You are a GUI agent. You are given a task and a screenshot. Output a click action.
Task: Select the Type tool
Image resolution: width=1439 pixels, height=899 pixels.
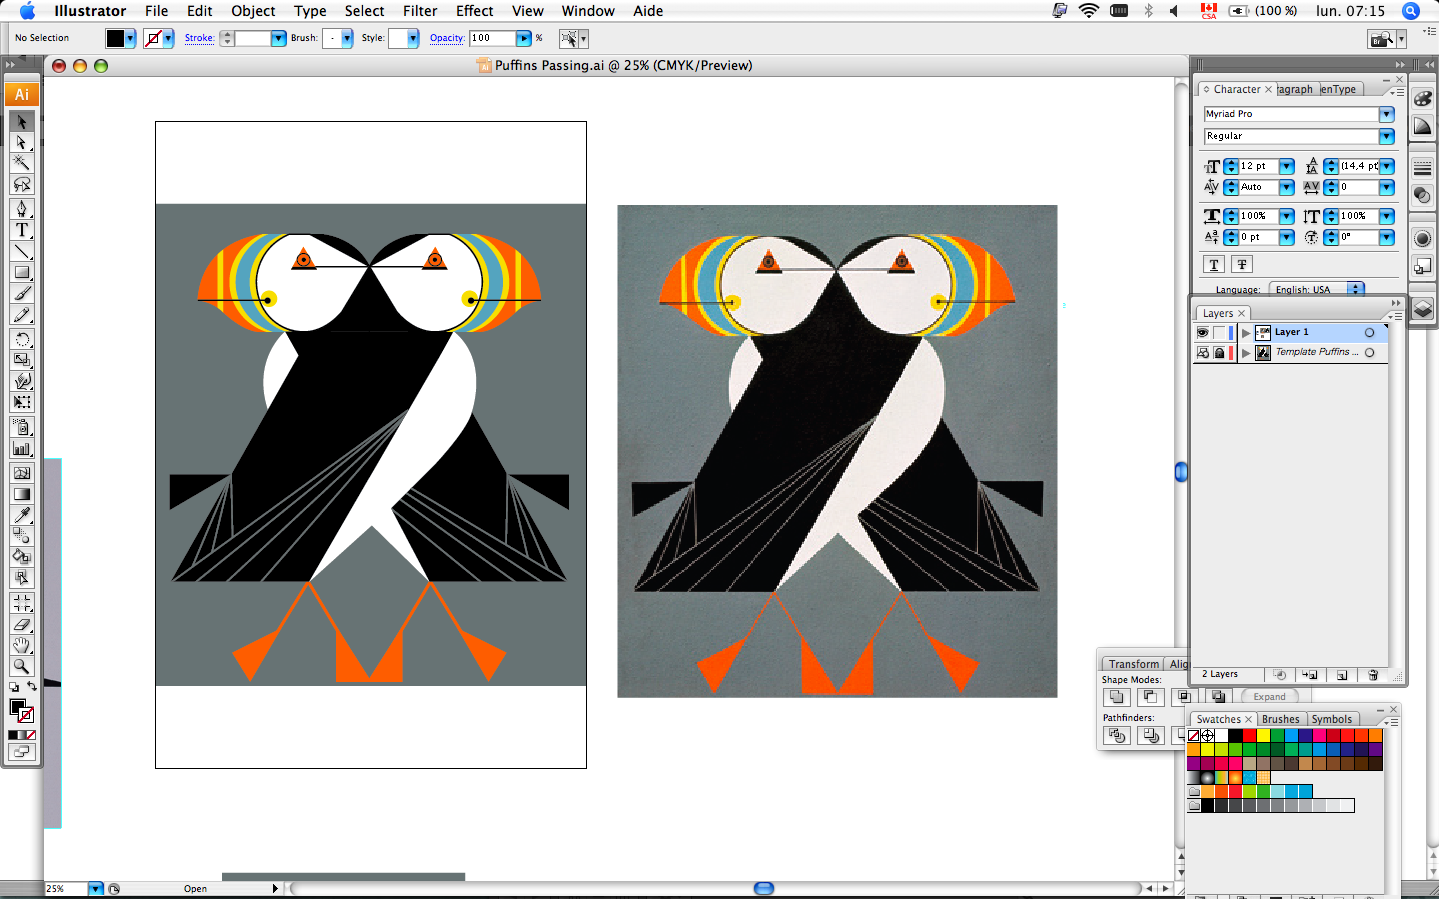[x=22, y=230]
